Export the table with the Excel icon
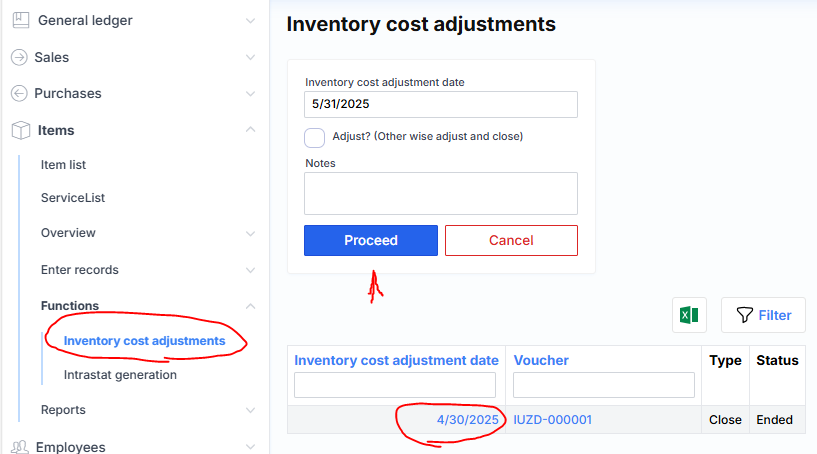 pyautogui.click(x=689, y=315)
